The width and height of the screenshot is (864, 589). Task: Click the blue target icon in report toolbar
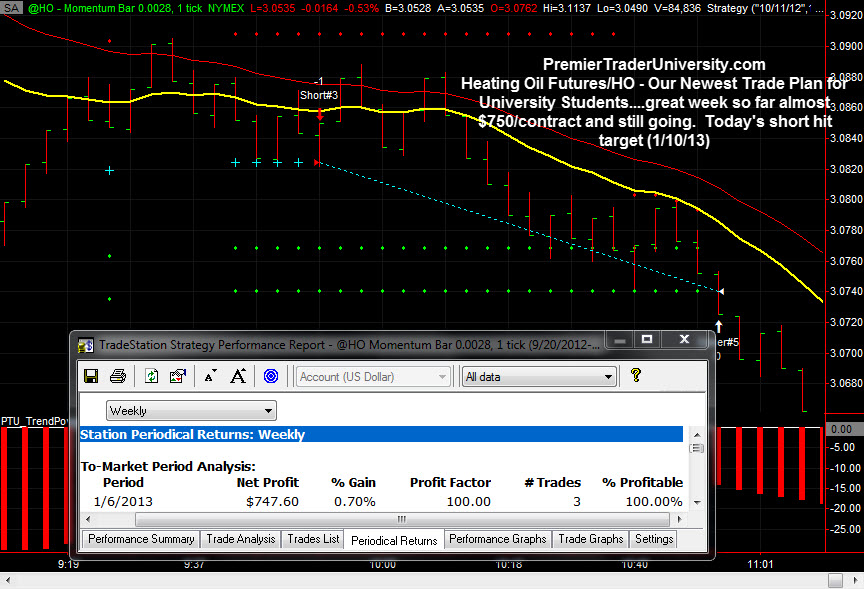pyautogui.click(x=271, y=376)
